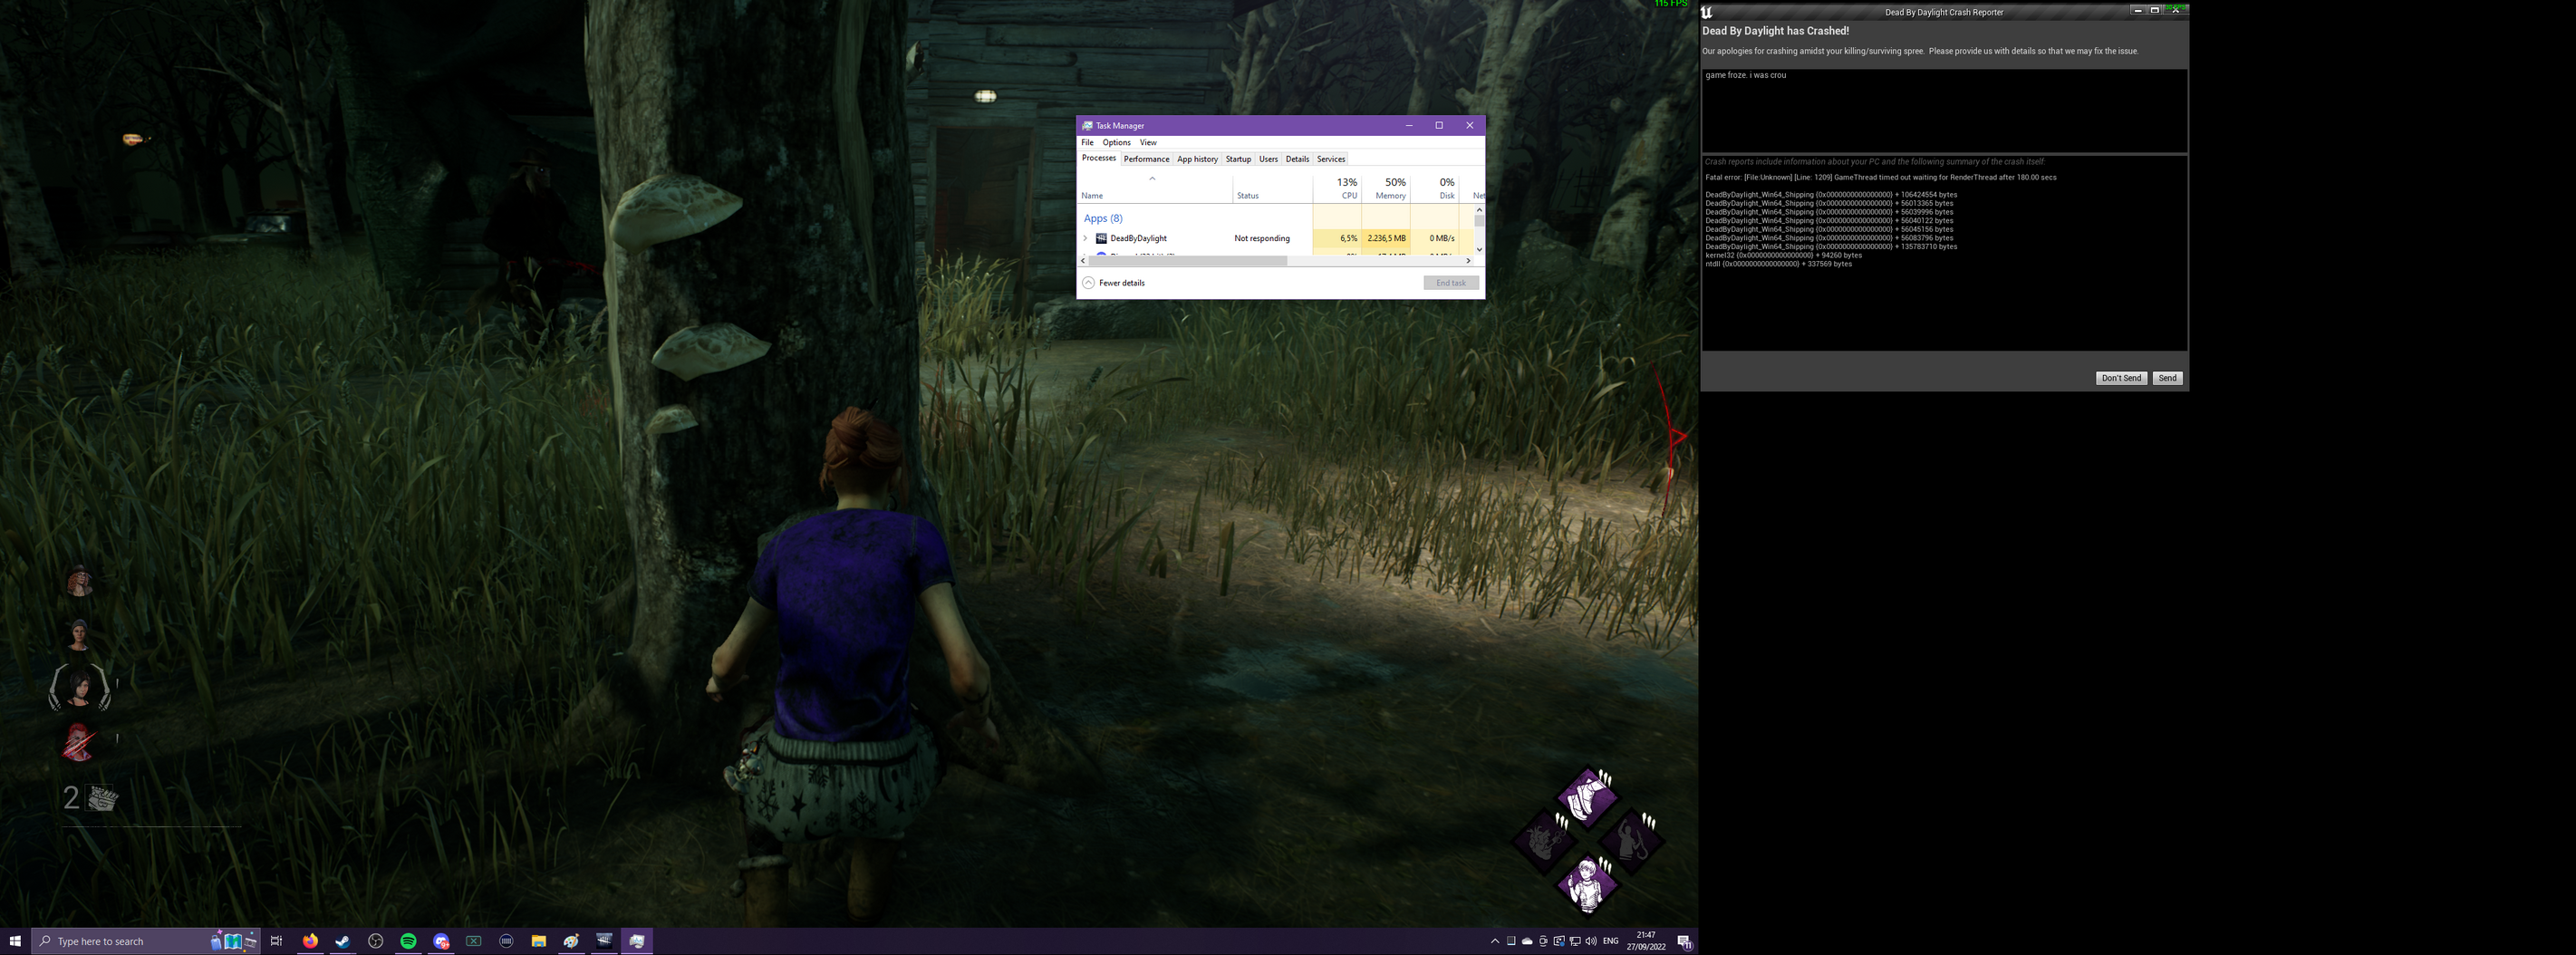Click the crash description text box
Viewport: 2576px width, 955px height.
pos(1944,110)
